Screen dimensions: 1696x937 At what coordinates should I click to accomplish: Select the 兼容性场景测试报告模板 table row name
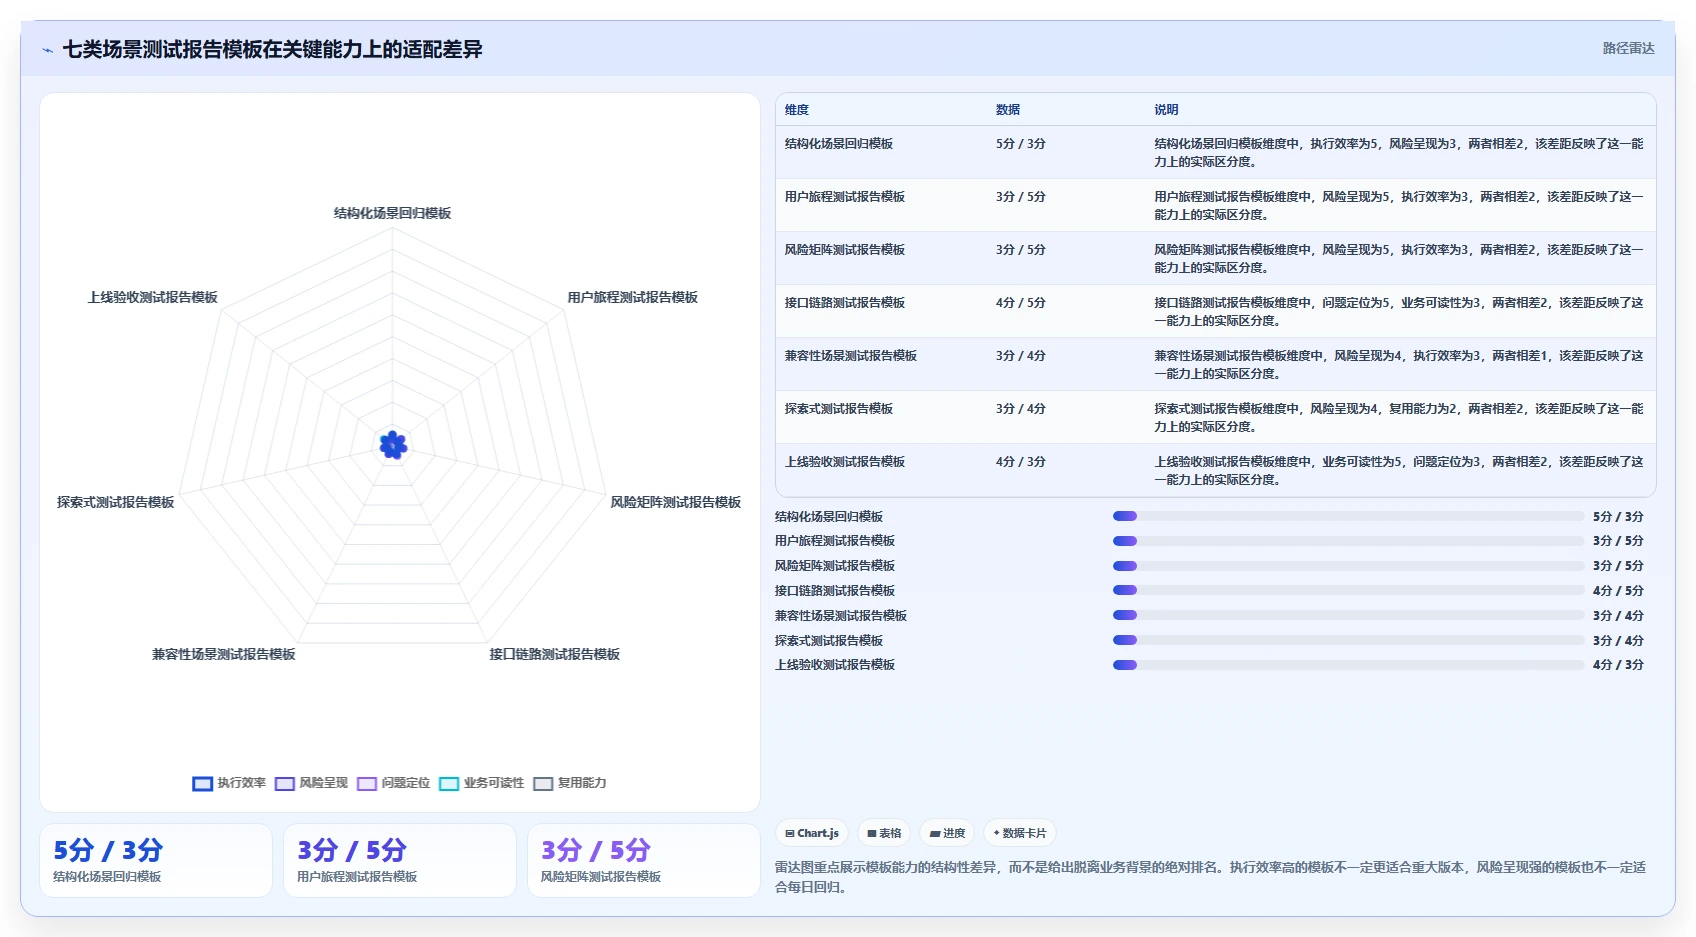coord(851,356)
